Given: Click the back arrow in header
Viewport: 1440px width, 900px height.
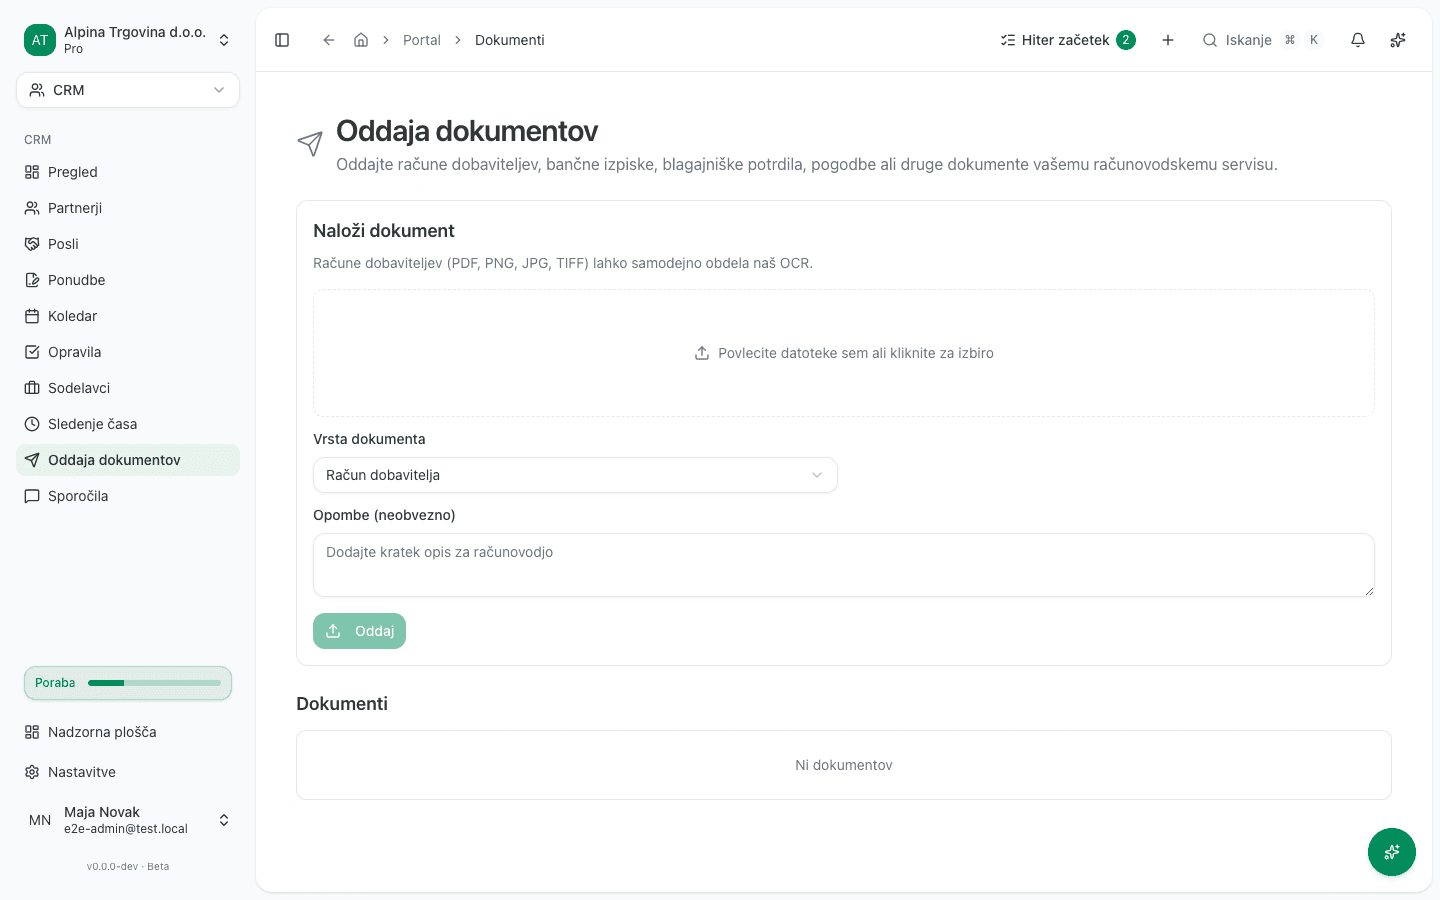Looking at the screenshot, I should click(328, 40).
